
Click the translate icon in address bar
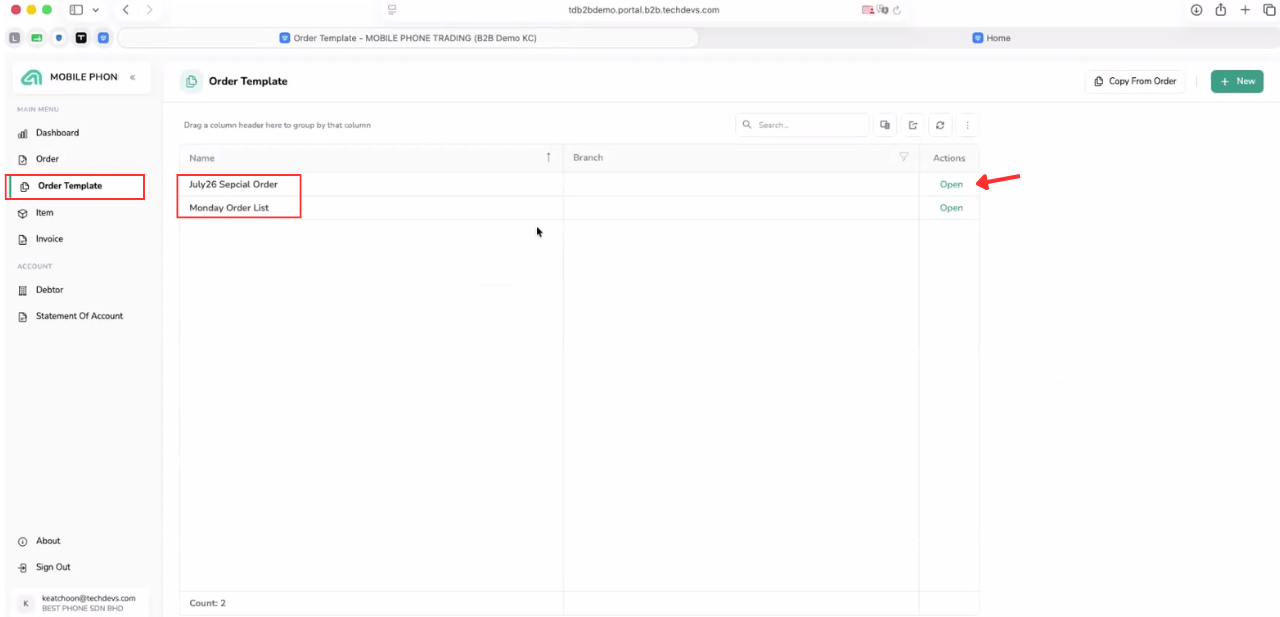[x=883, y=10]
